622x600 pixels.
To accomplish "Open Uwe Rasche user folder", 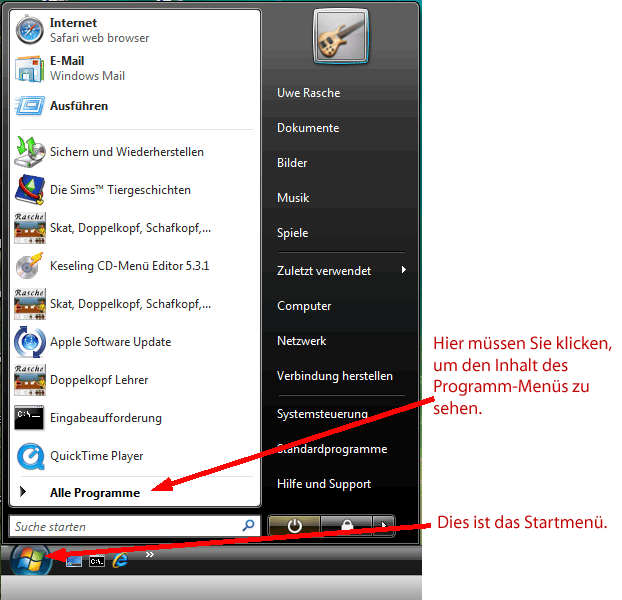I will [309, 93].
